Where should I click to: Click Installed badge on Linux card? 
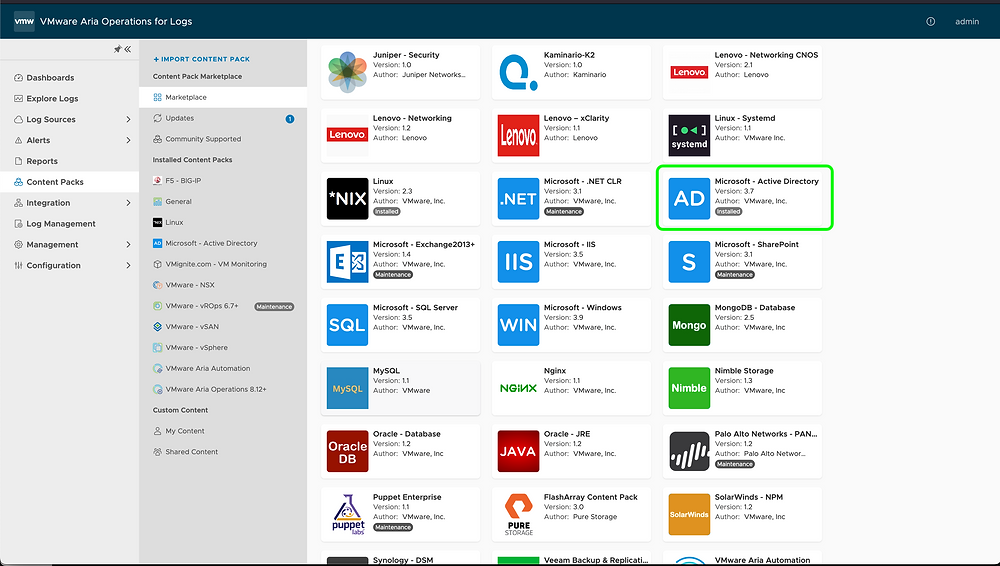point(386,211)
